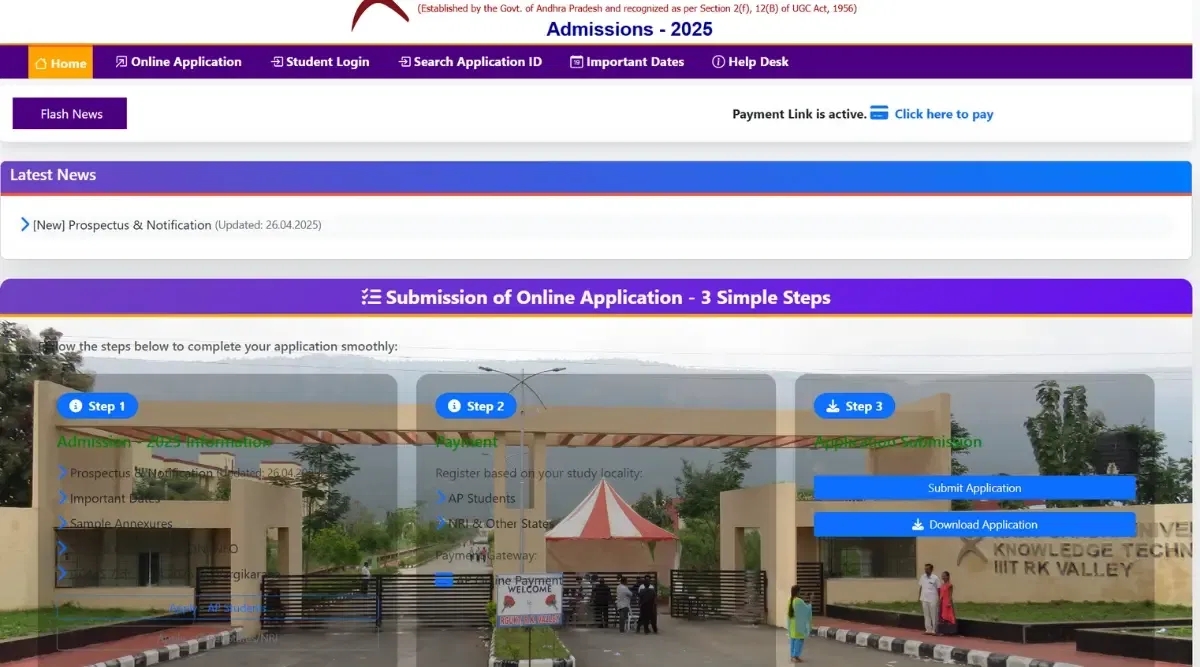Click the Help Desk info icon
The image size is (1200, 667).
click(x=718, y=62)
